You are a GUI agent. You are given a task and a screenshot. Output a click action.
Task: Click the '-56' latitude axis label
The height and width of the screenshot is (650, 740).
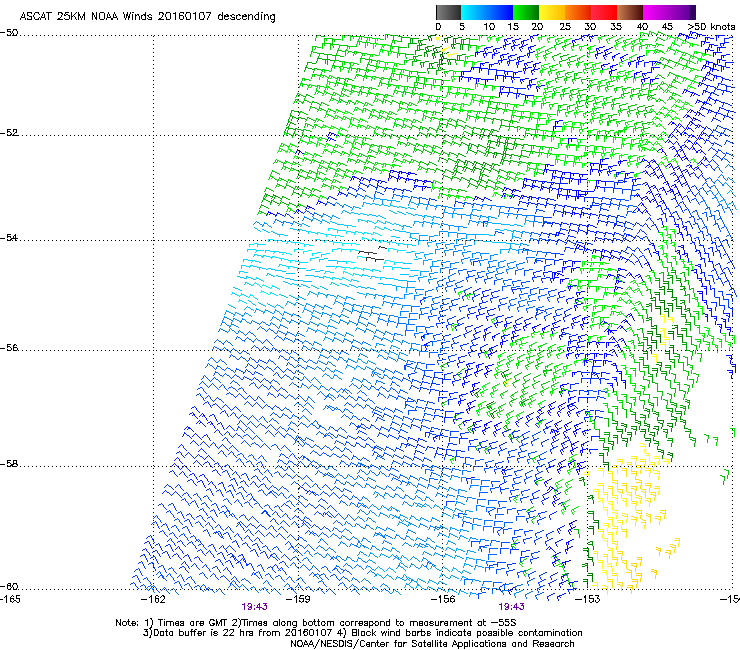point(9,348)
